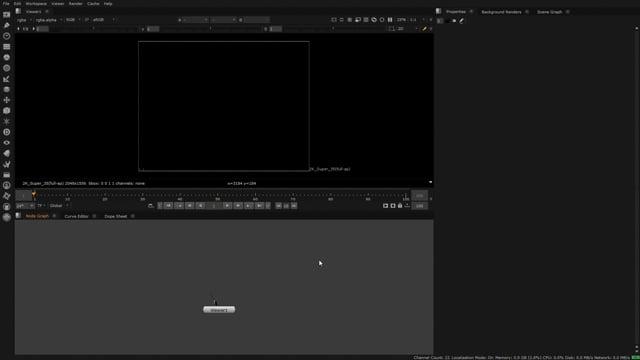Open the Time nodes clock icon
Screen dimensions: 640x360
pyautogui.click(x=7, y=36)
